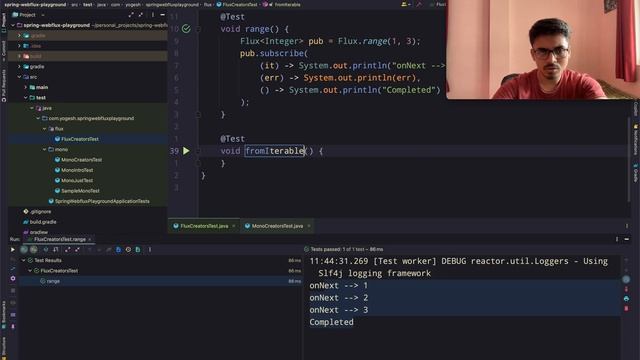Open the Gradle tool window on right stripe

(636, 173)
